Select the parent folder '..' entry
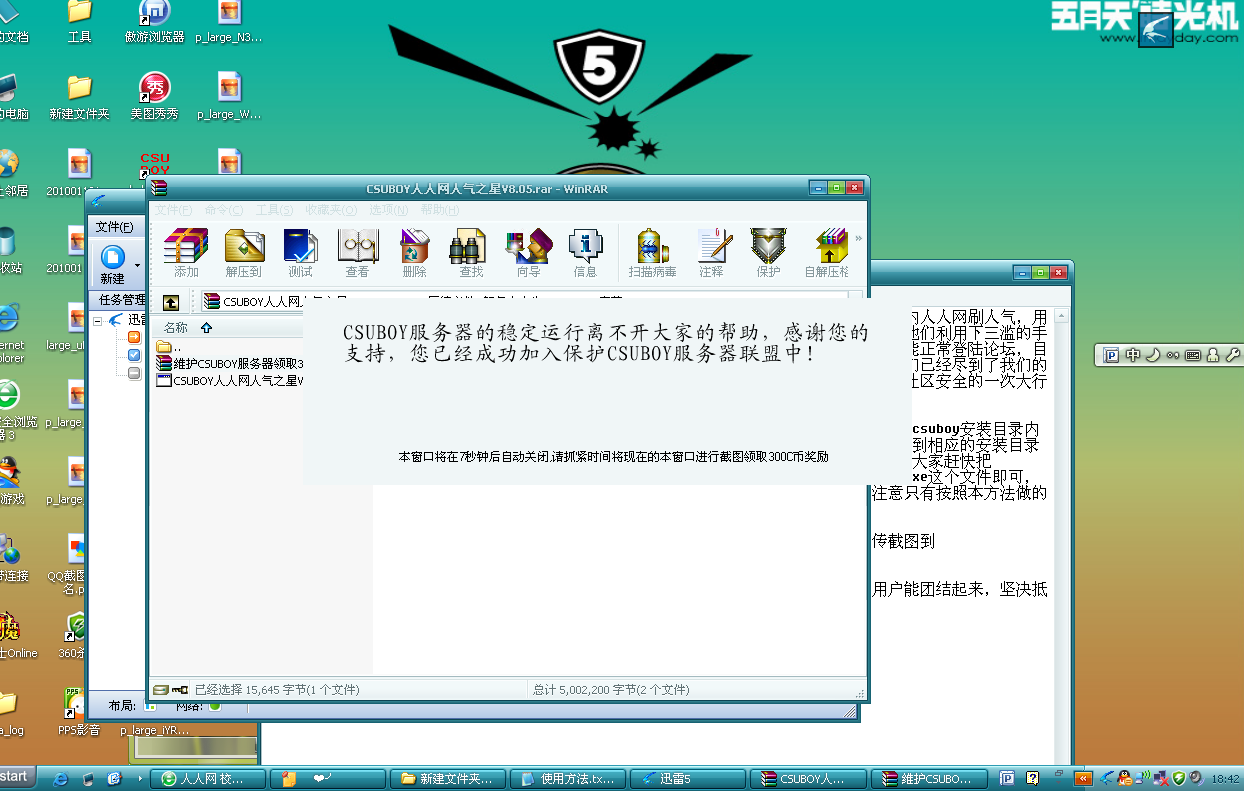1244x791 pixels. (x=169, y=346)
